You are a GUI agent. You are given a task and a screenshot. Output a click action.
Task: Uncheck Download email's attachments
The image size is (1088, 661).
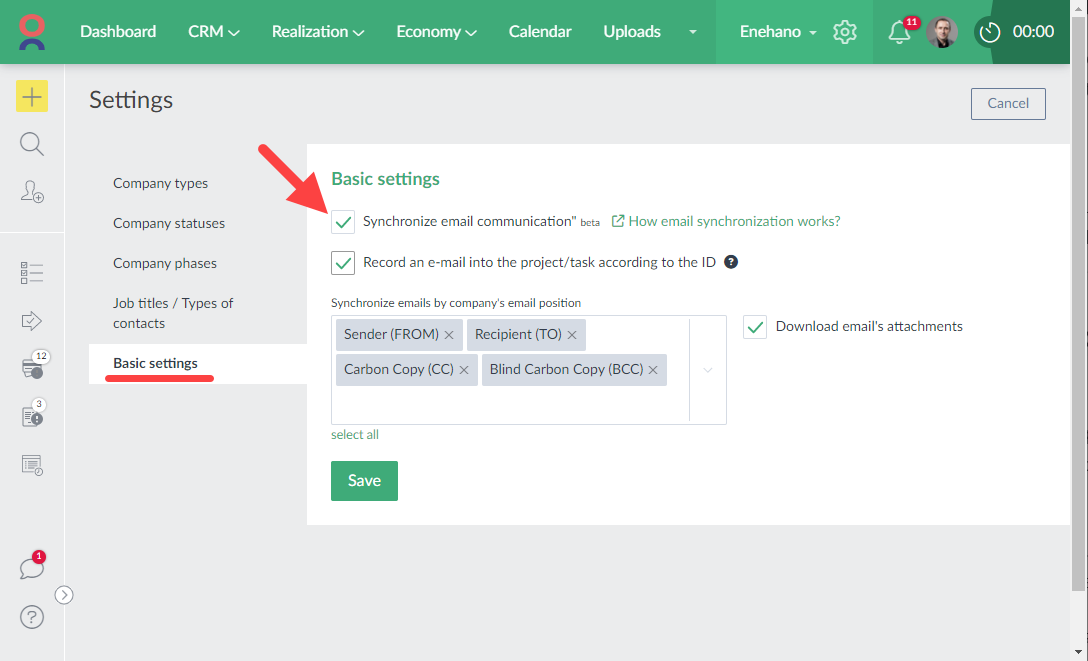point(755,326)
